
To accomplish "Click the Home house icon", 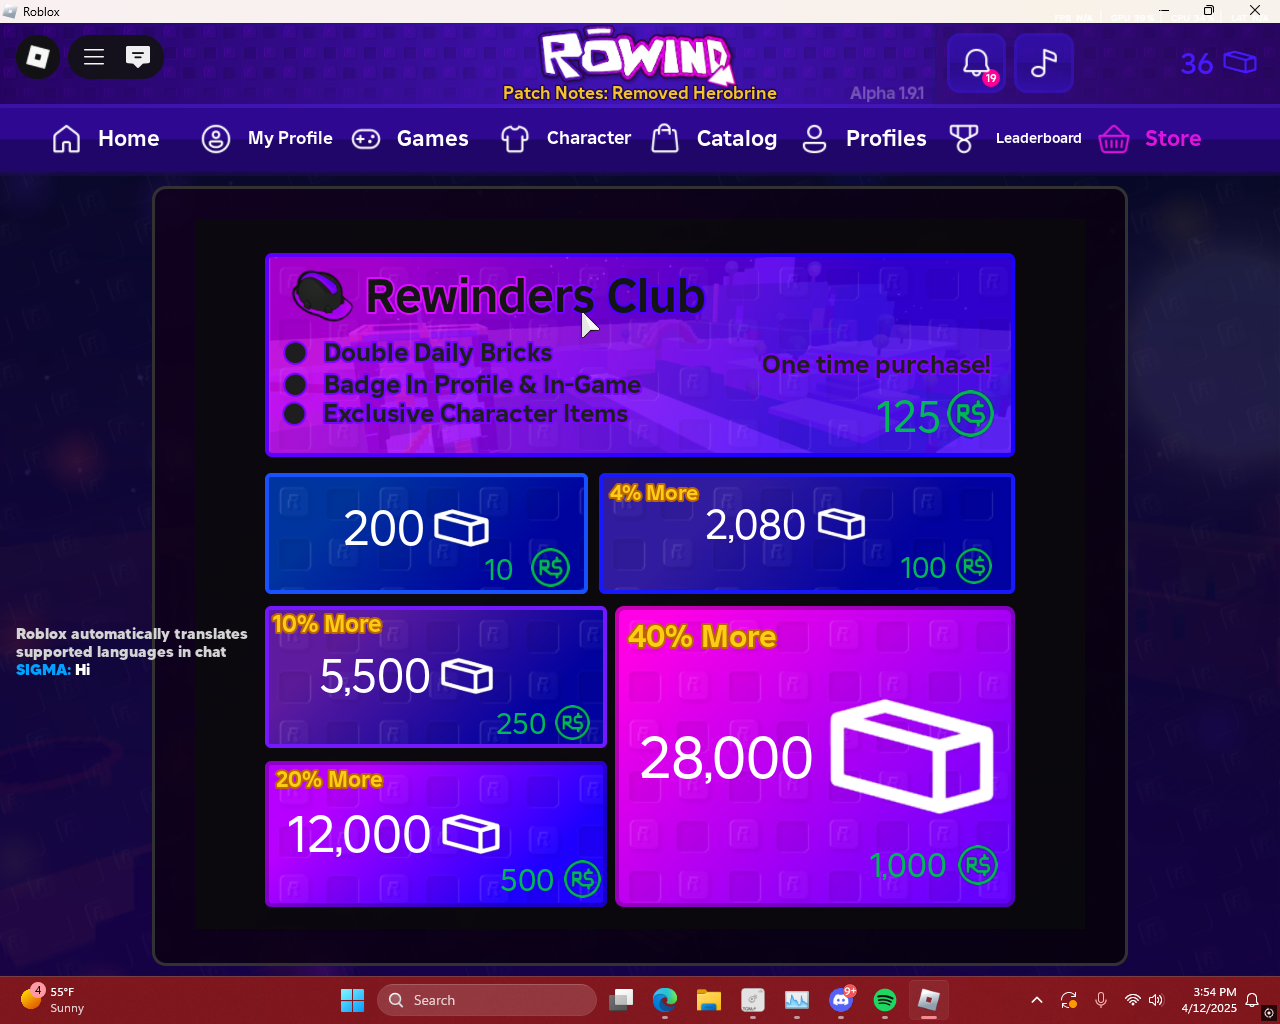I will 66,139.
